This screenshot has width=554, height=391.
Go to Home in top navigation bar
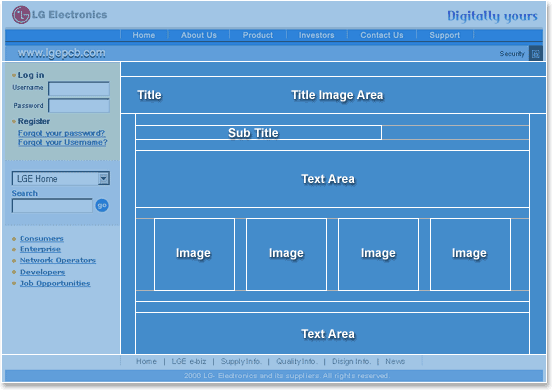[x=144, y=35]
